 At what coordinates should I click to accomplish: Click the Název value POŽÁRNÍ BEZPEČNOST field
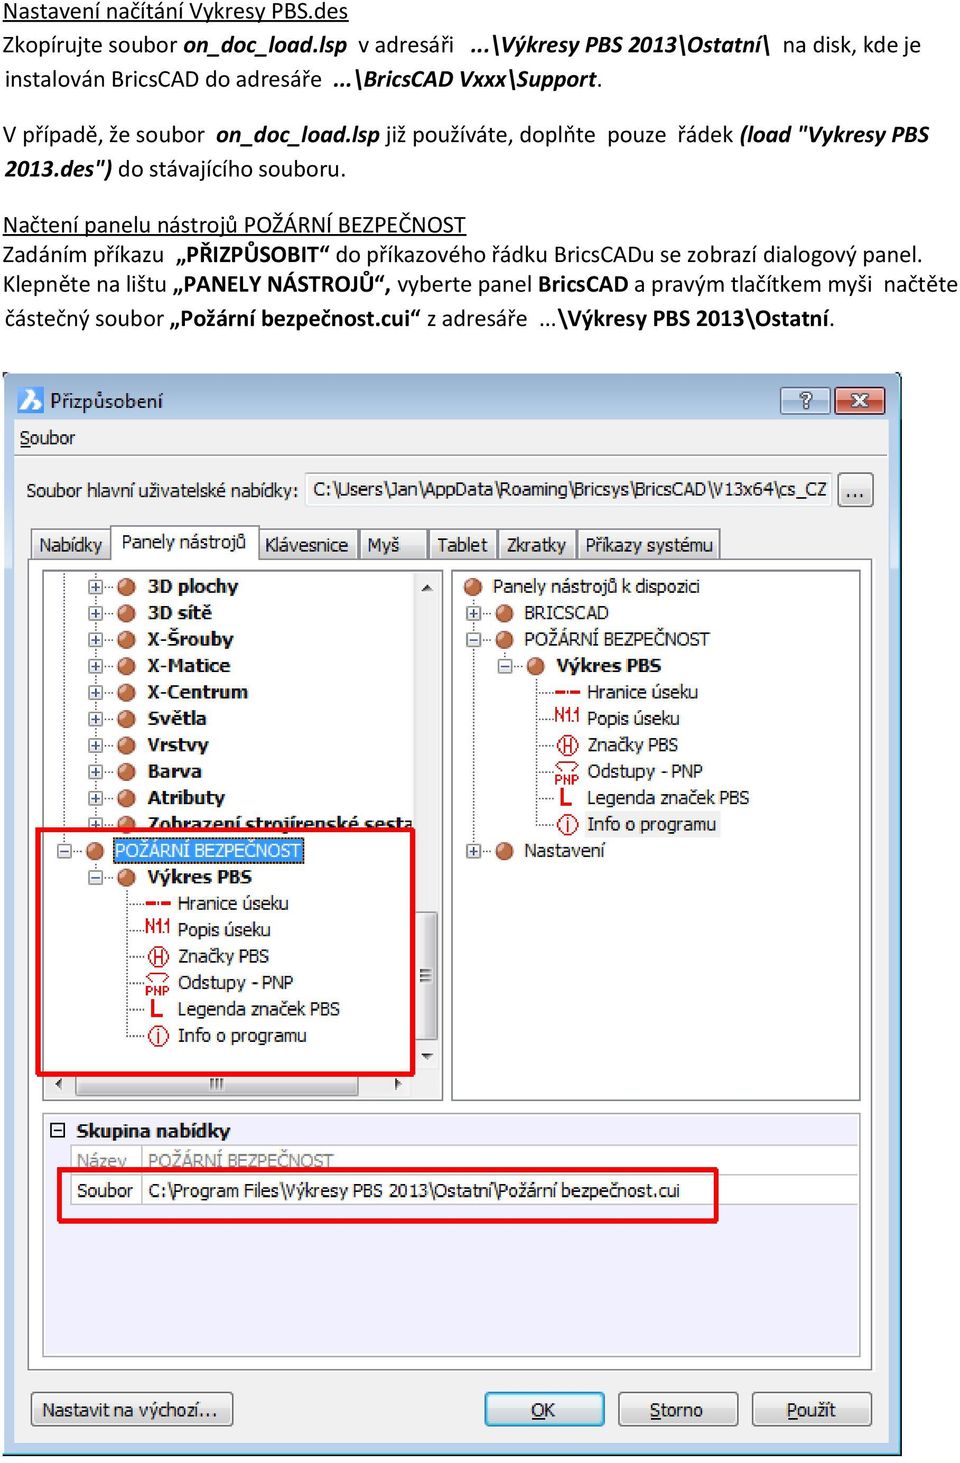click(x=500, y=1161)
